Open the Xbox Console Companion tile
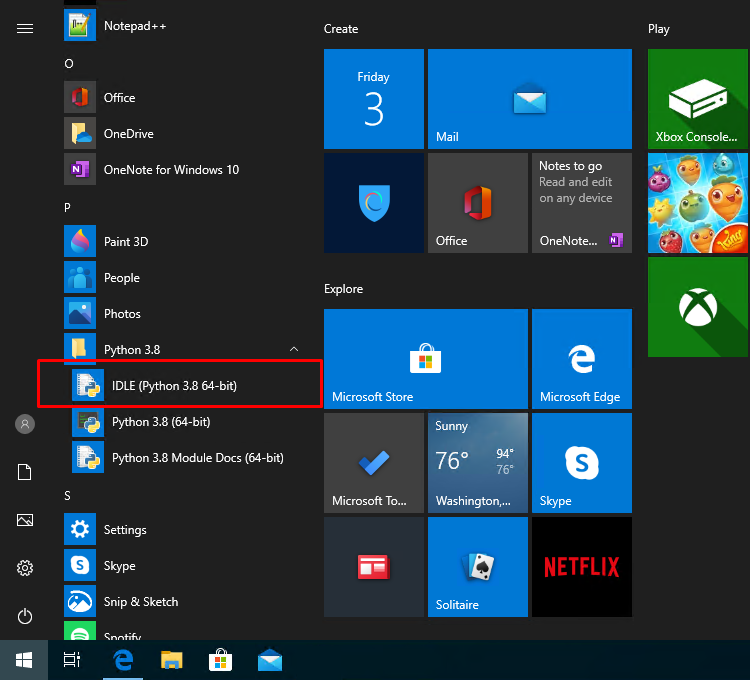The height and width of the screenshot is (680, 750). (698, 99)
